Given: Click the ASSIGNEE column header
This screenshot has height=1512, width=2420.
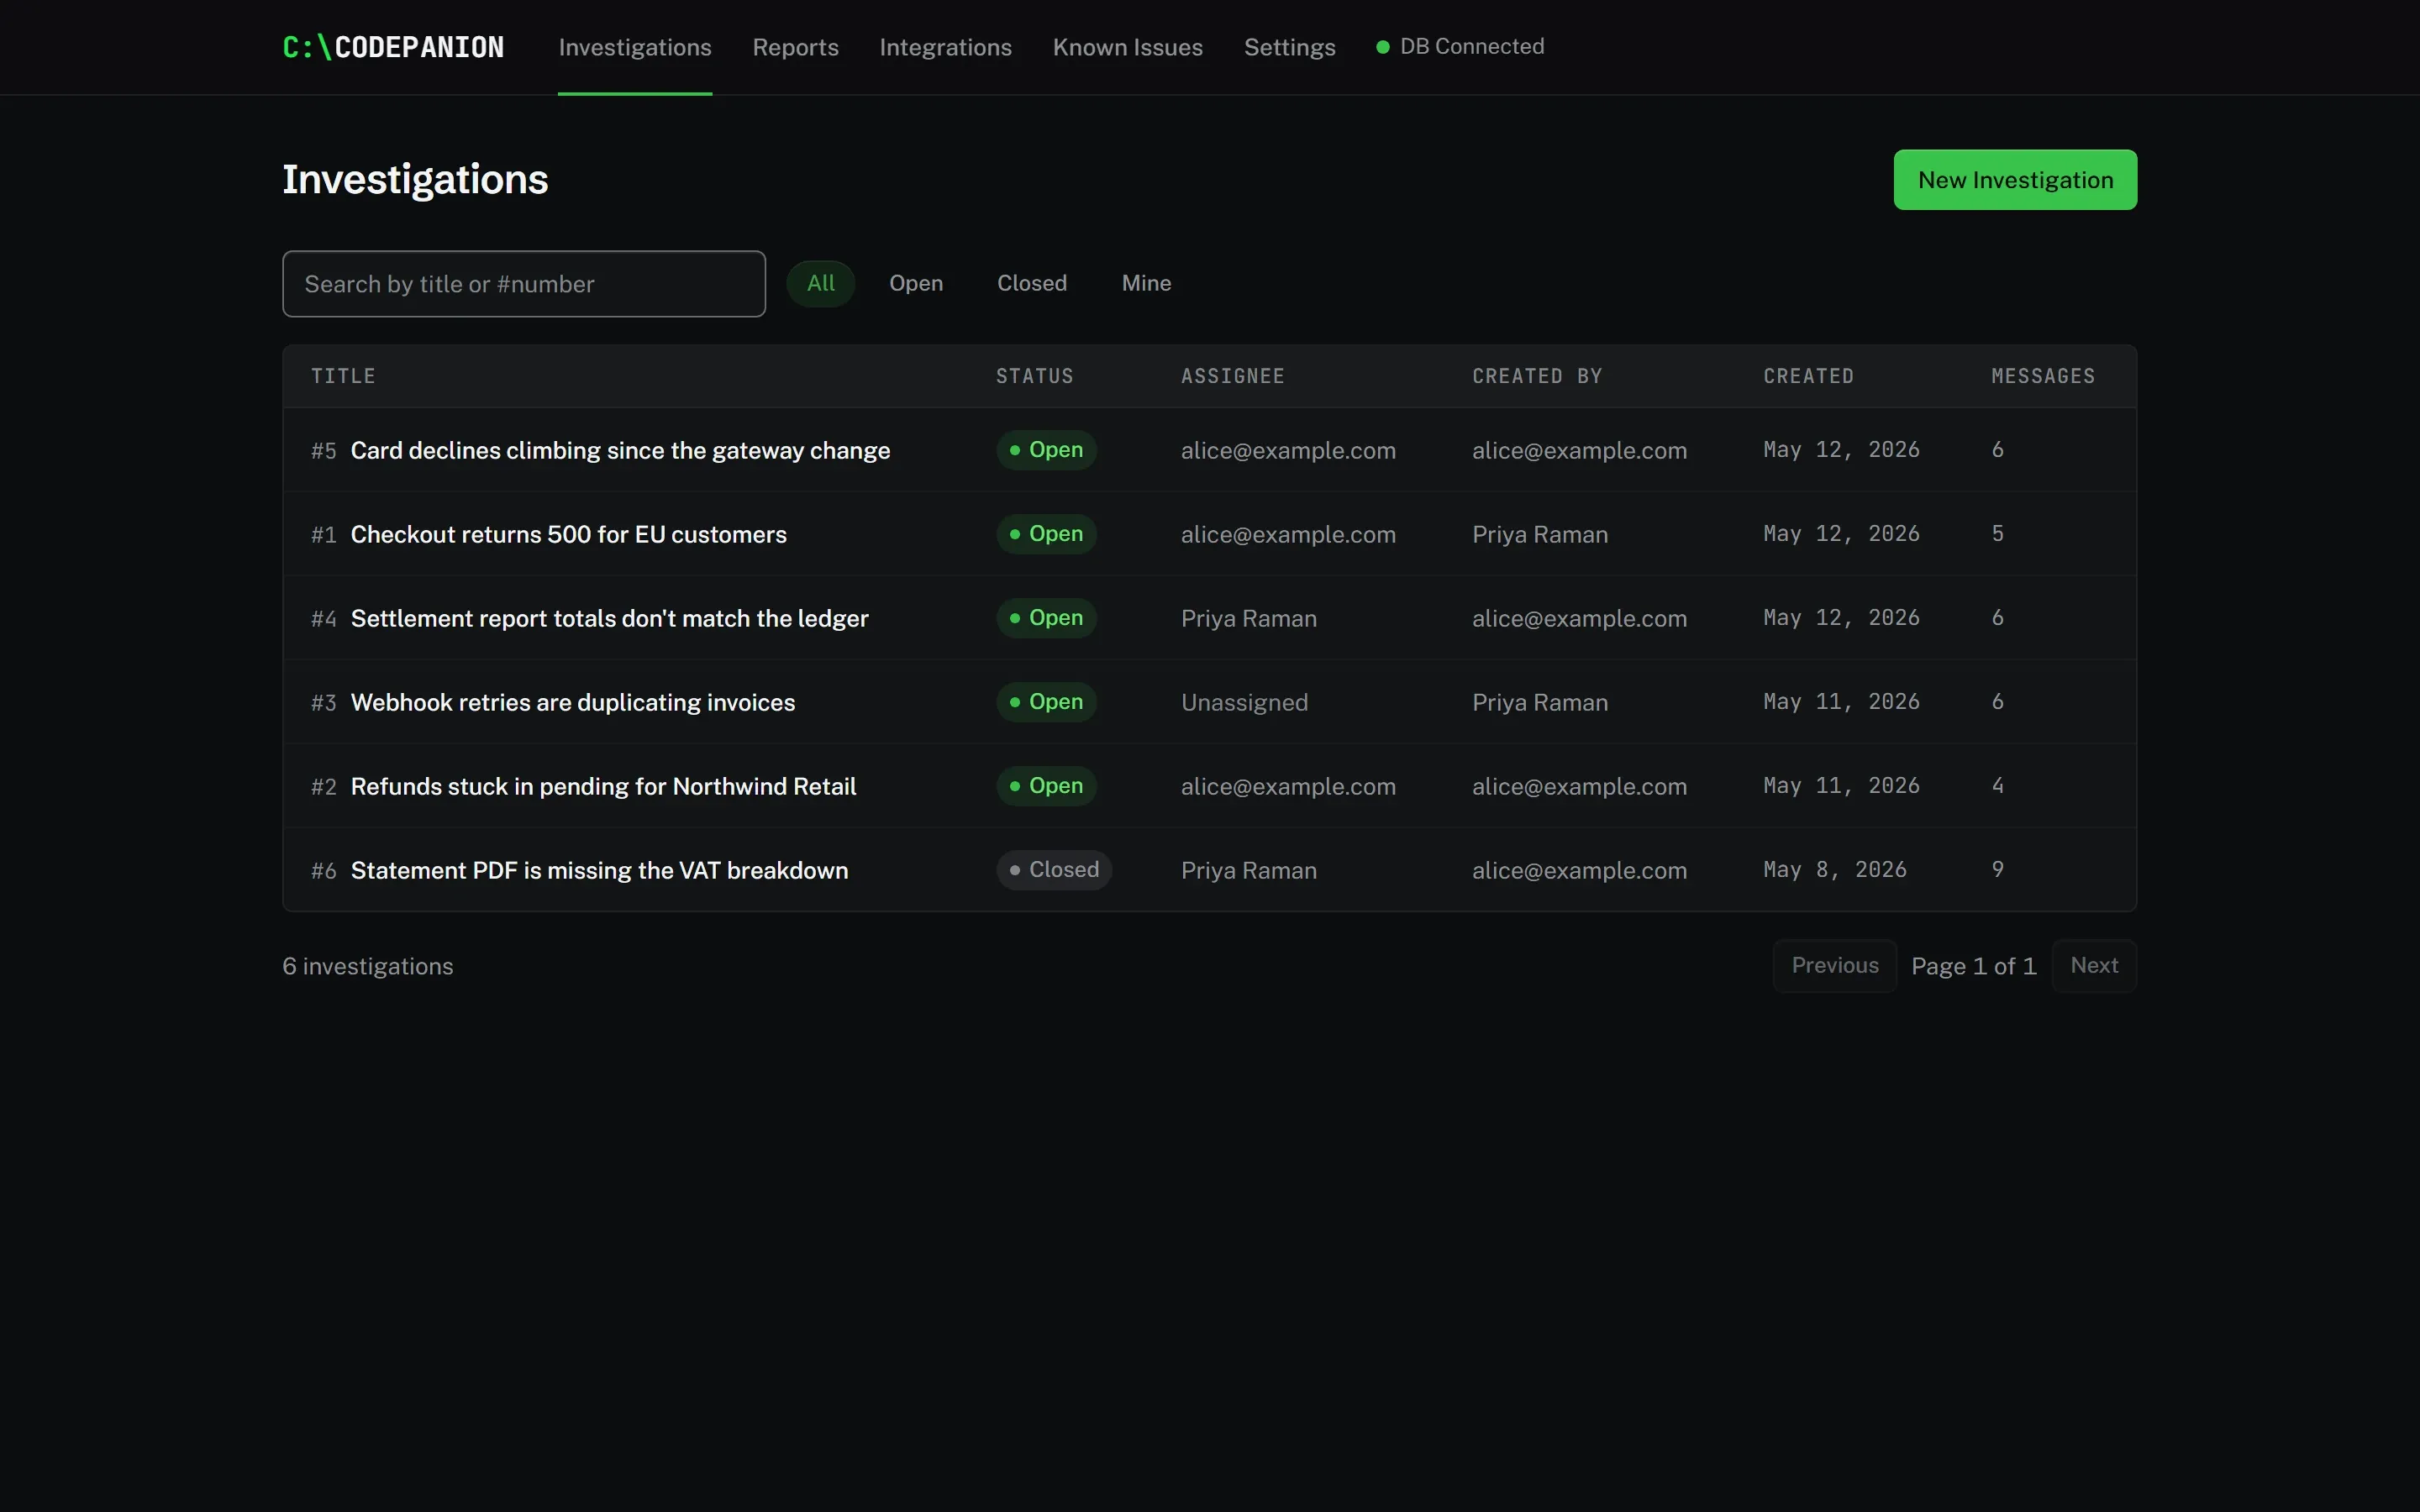Looking at the screenshot, I should 1232,376.
